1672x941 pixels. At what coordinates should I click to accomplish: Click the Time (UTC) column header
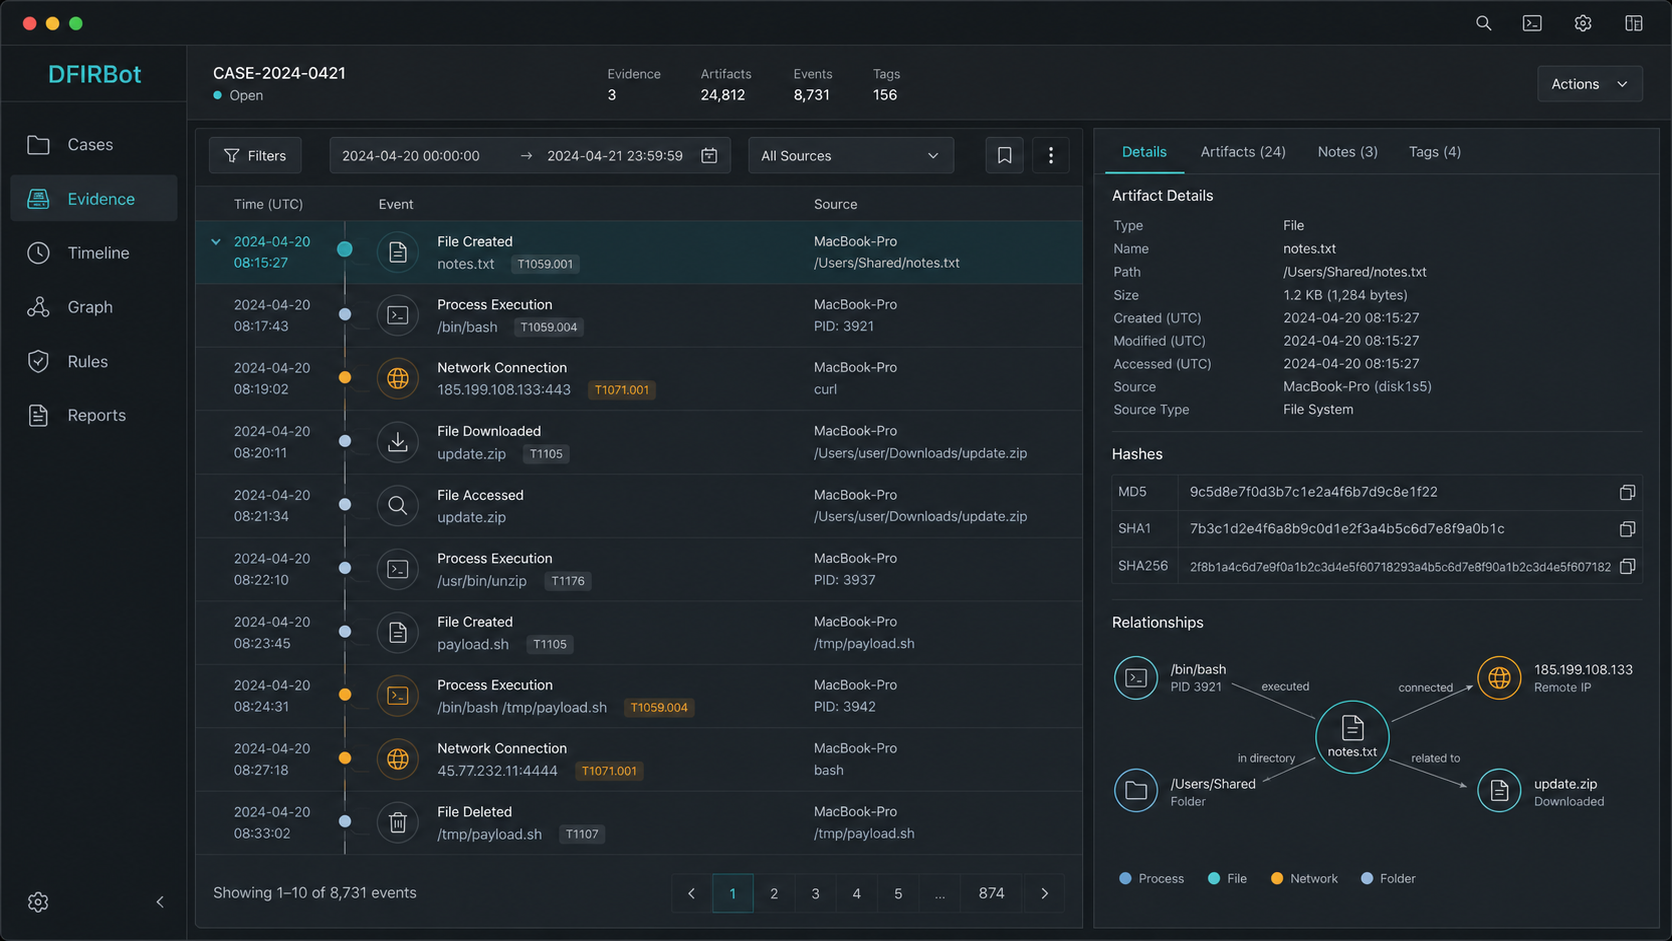268,204
